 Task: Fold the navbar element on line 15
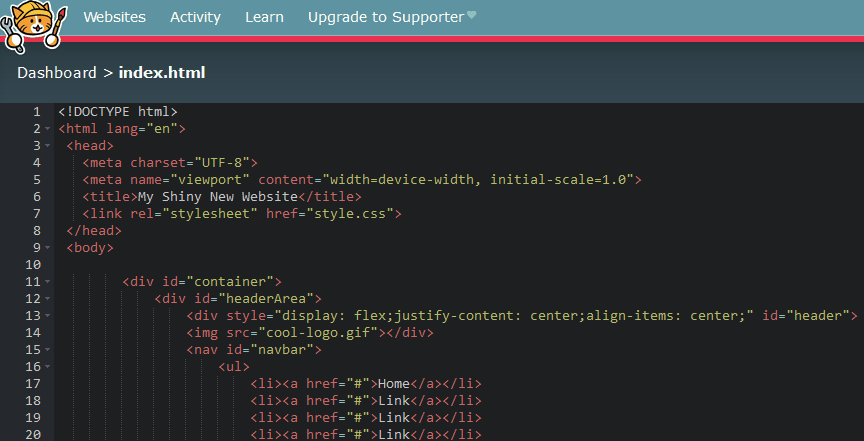47,350
